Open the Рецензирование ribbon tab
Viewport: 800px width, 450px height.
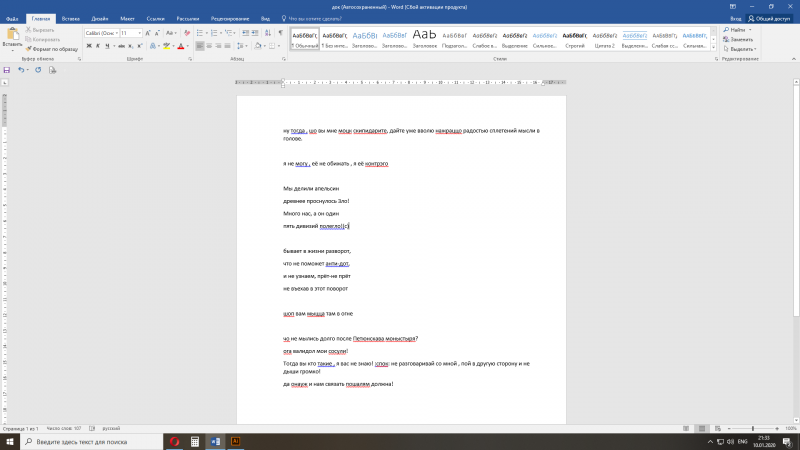click(230, 18)
